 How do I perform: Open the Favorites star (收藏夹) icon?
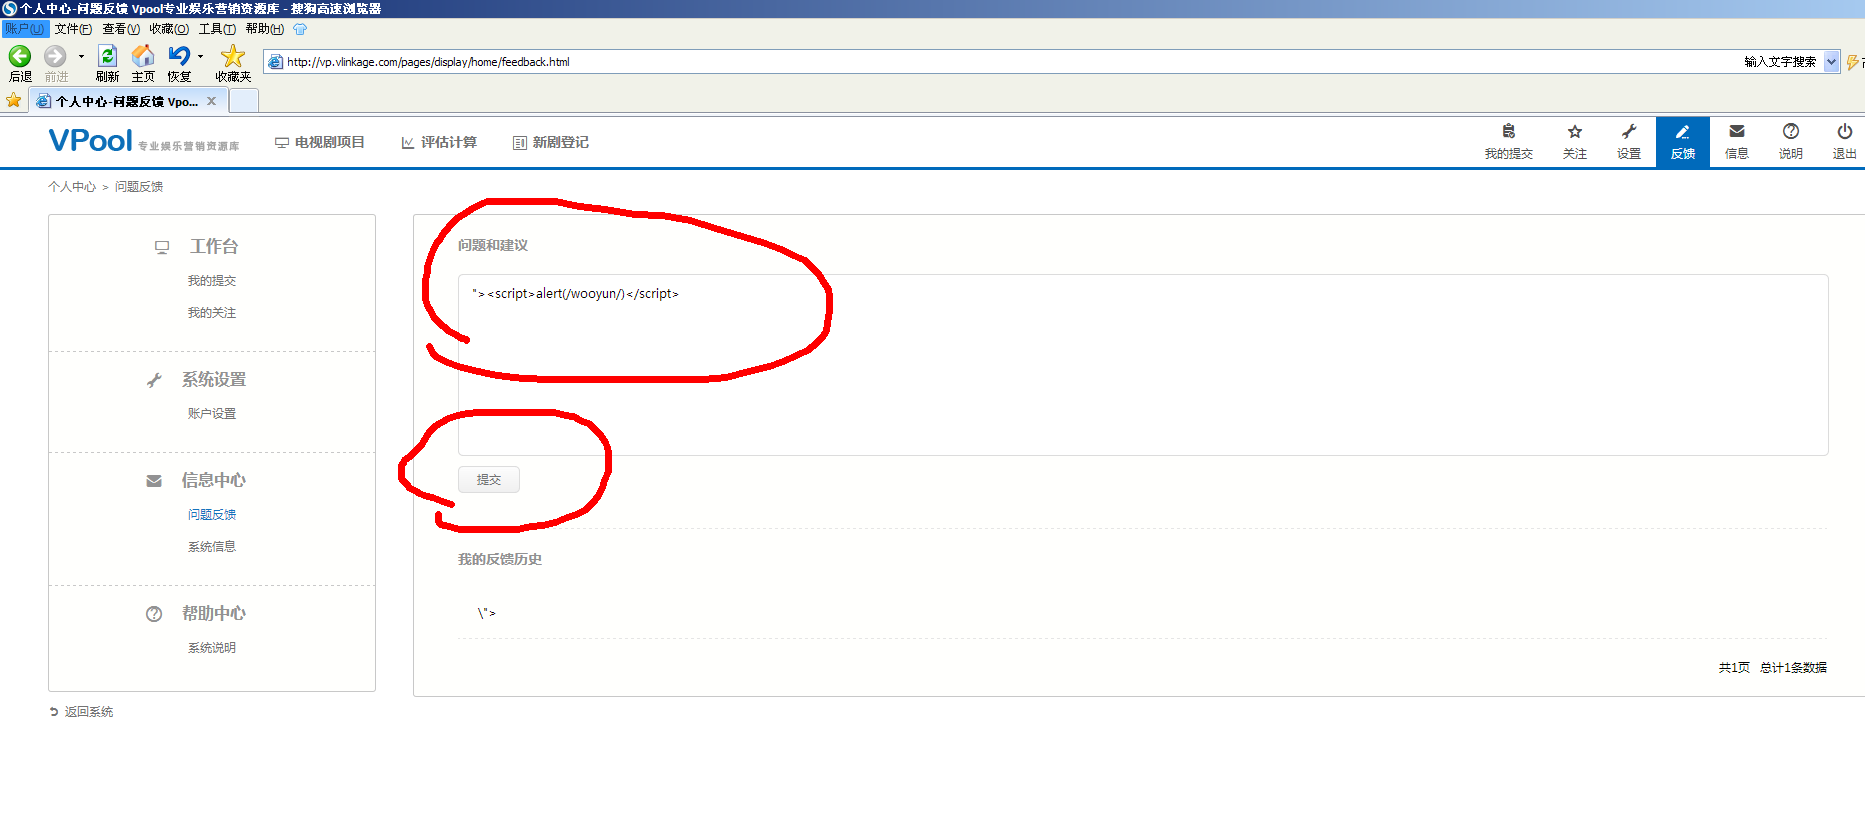pos(233,56)
